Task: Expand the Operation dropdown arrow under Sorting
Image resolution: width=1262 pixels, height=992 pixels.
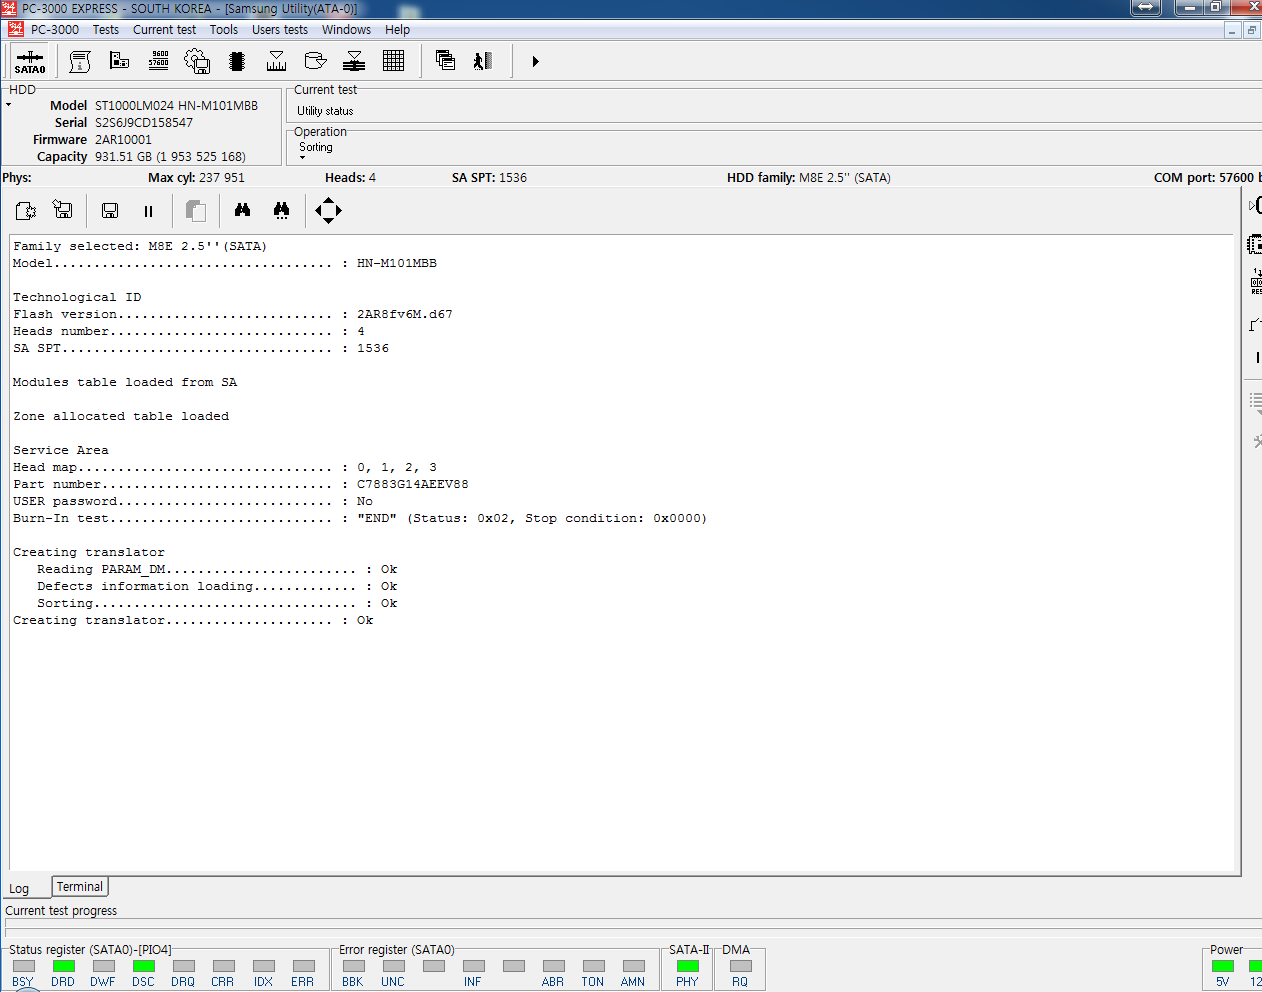Action: 302,158
